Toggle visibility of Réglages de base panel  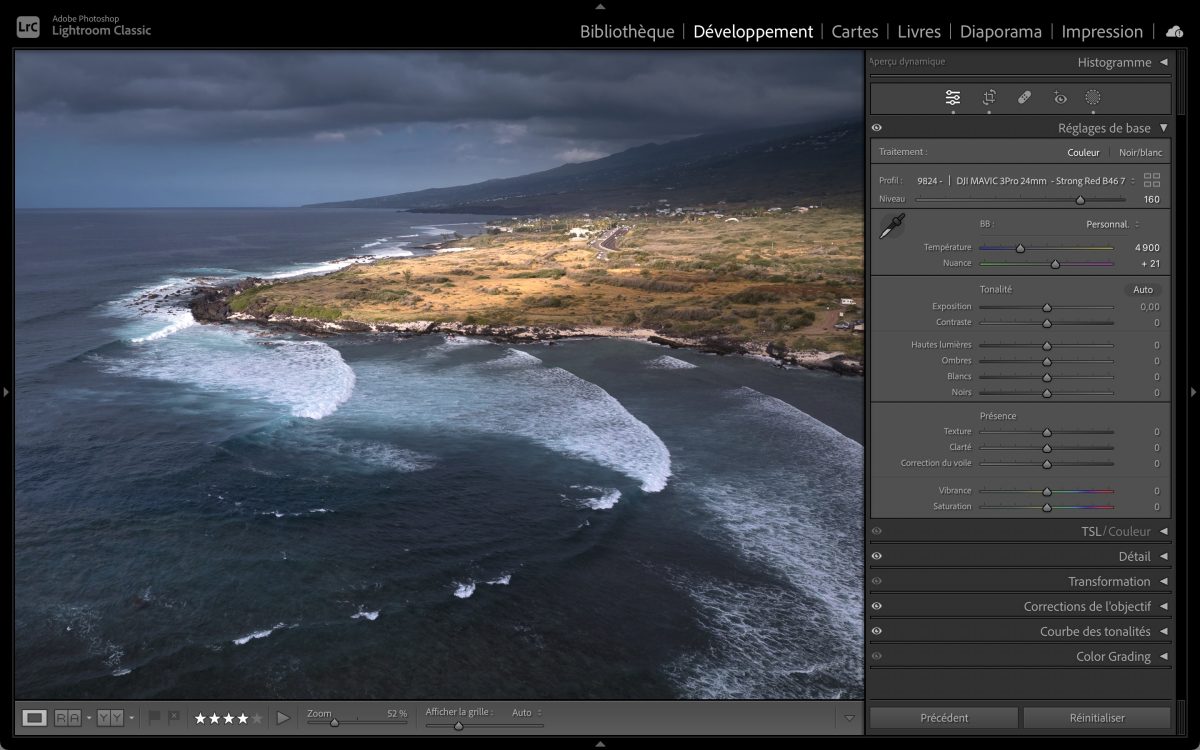coord(877,128)
